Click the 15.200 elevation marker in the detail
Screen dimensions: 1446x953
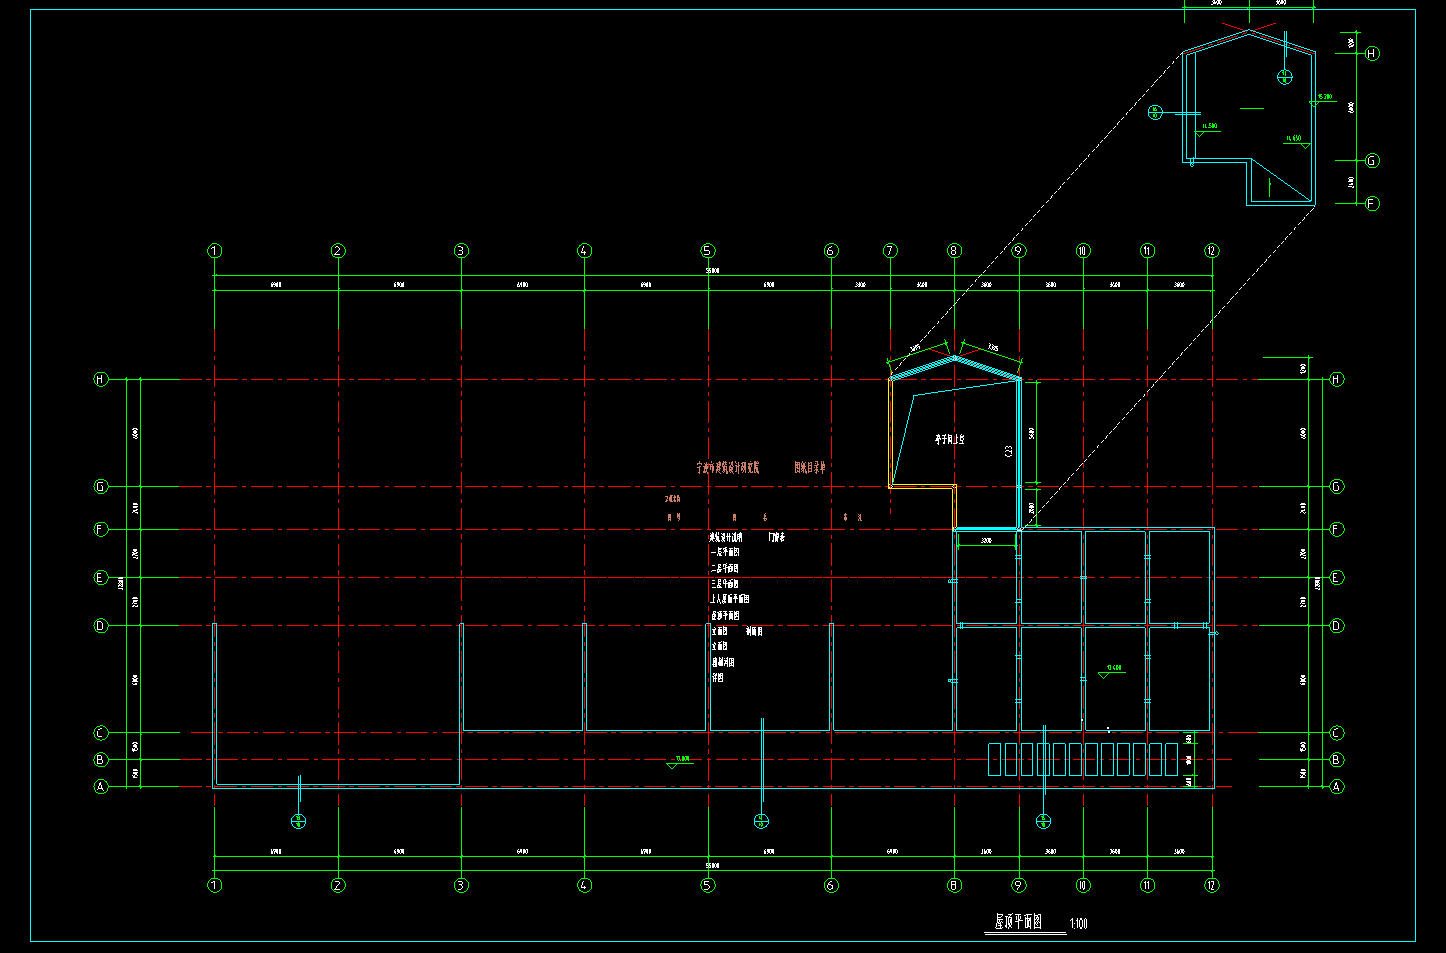point(1323,98)
